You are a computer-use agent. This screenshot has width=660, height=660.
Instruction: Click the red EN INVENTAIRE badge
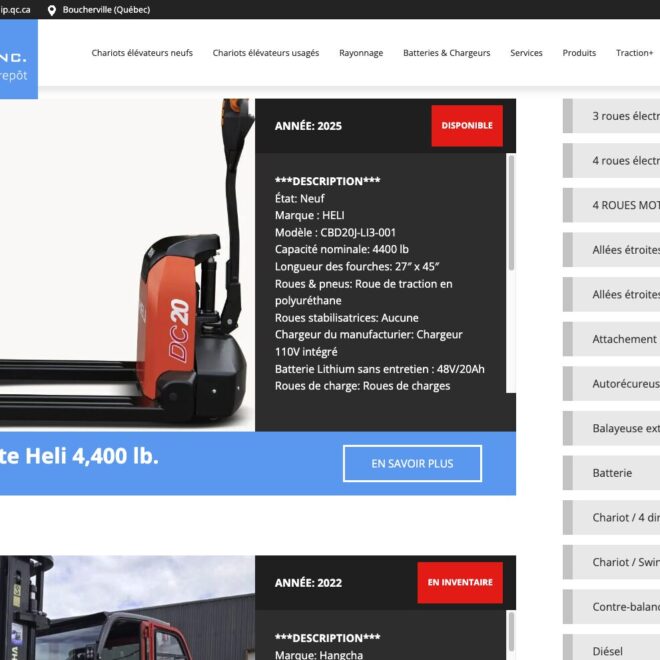[460, 583]
